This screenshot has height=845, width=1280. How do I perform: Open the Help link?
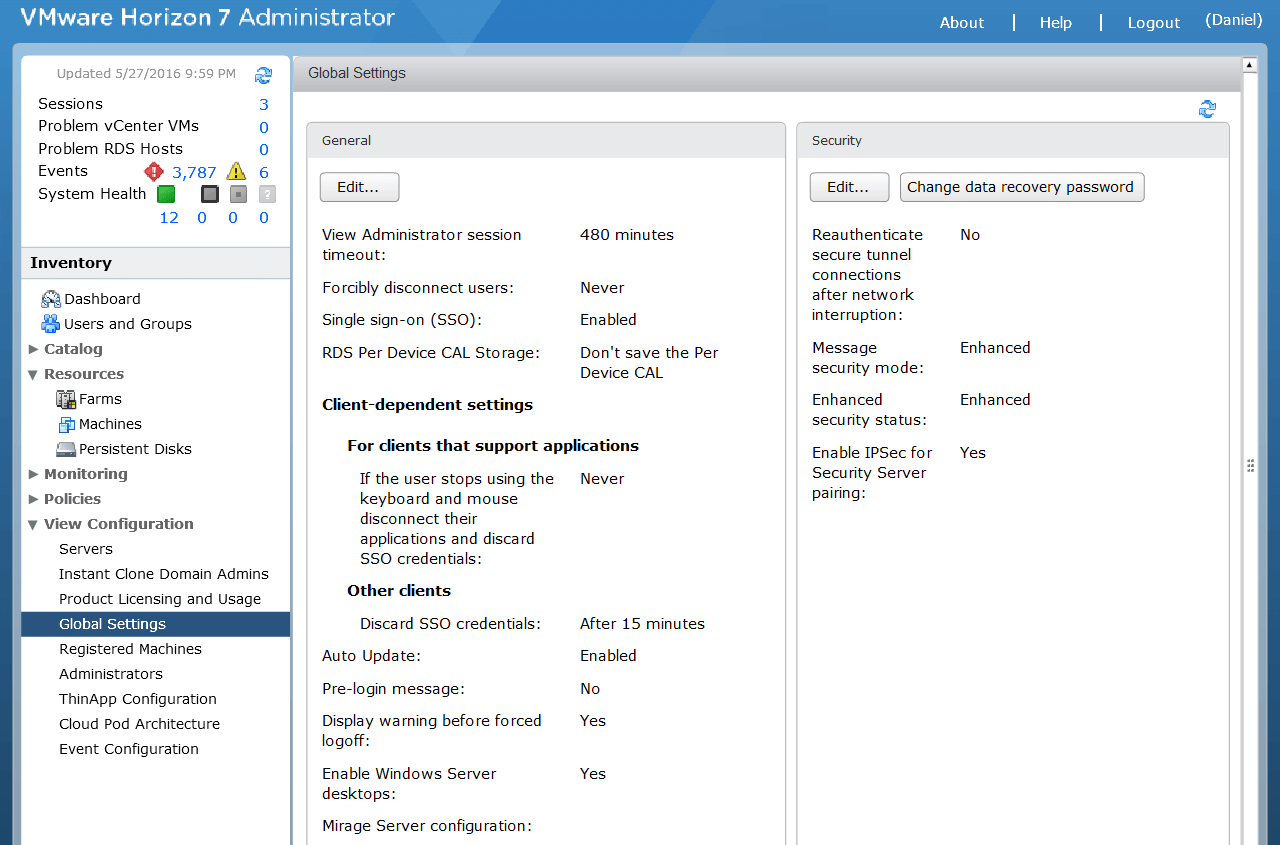[x=1056, y=23]
